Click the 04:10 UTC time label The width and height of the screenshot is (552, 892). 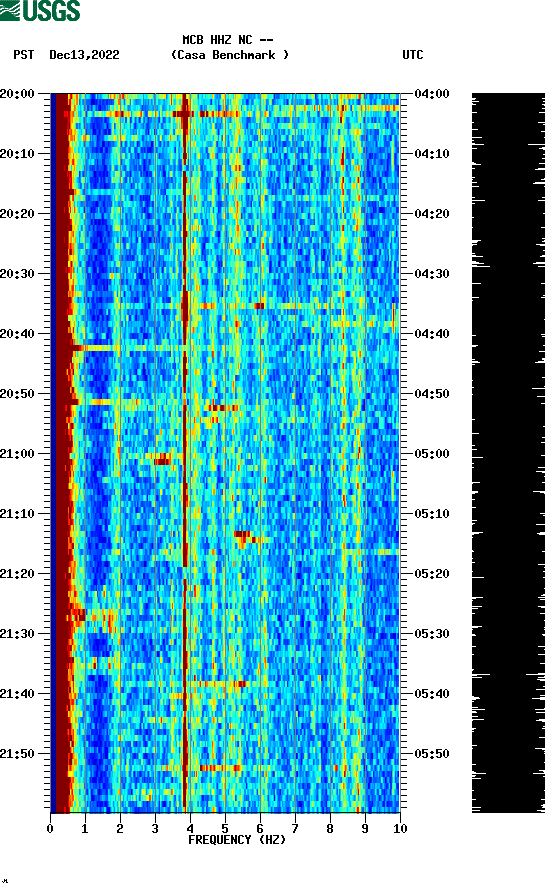[x=432, y=154]
